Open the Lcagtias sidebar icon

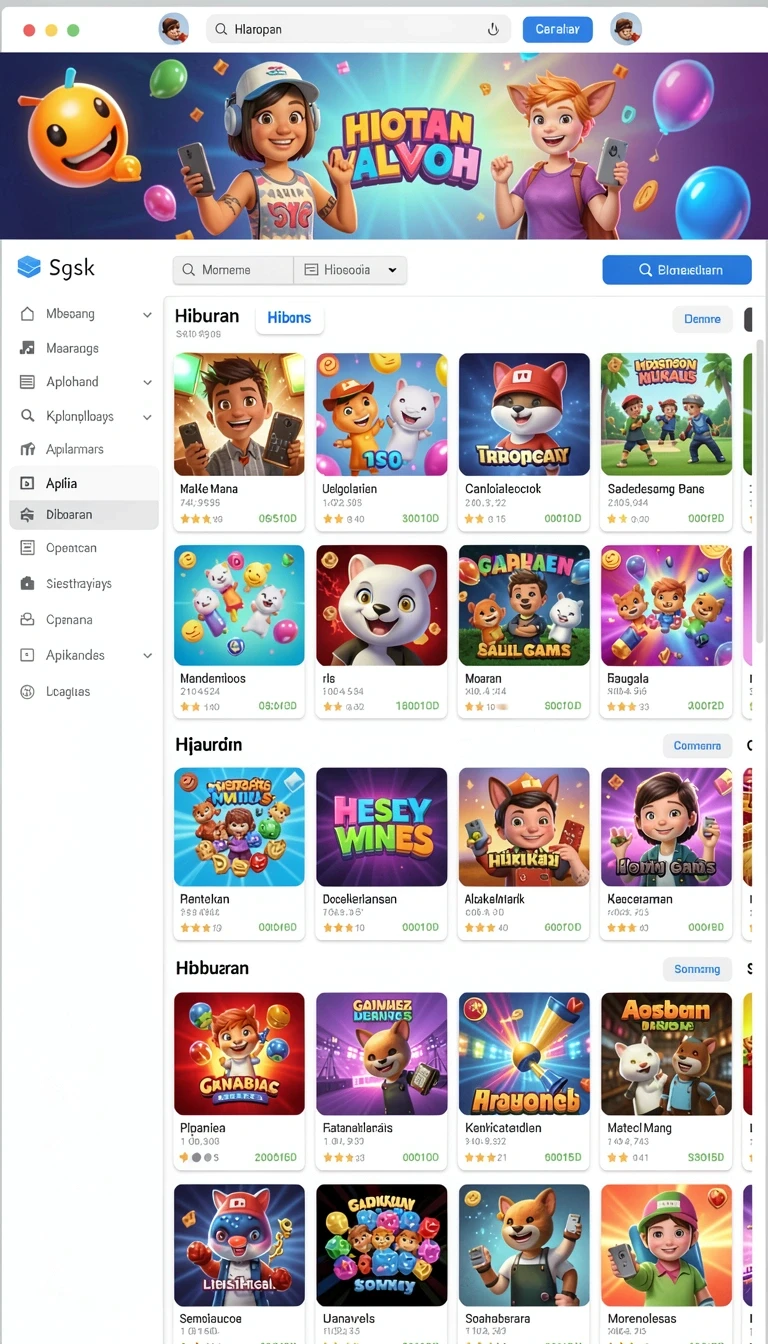(x=28, y=691)
